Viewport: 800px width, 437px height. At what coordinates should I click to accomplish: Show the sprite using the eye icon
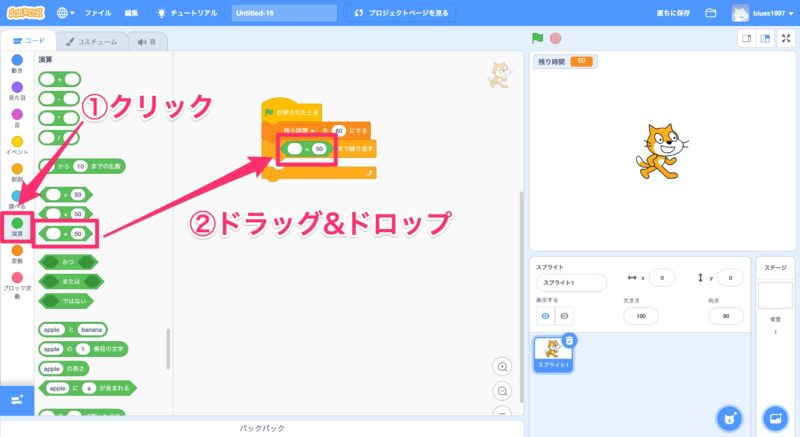(546, 315)
